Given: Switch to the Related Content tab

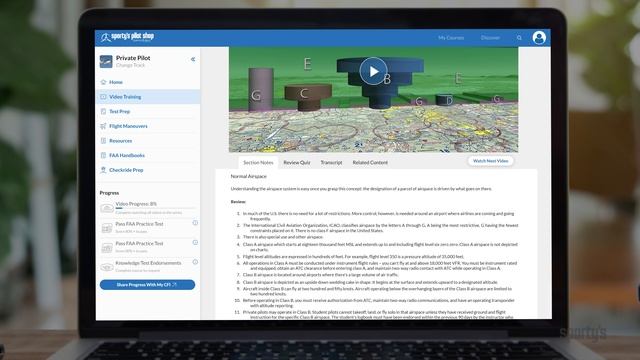Looking at the screenshot, I should [370, 162].
